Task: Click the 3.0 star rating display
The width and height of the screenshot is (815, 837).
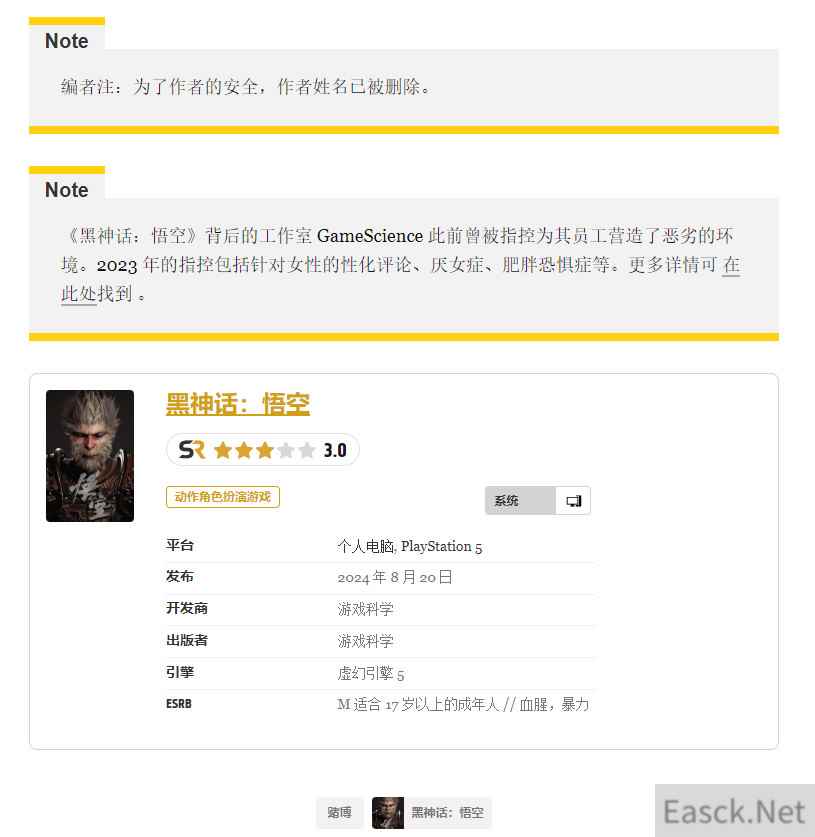Action: coord(263,450)
